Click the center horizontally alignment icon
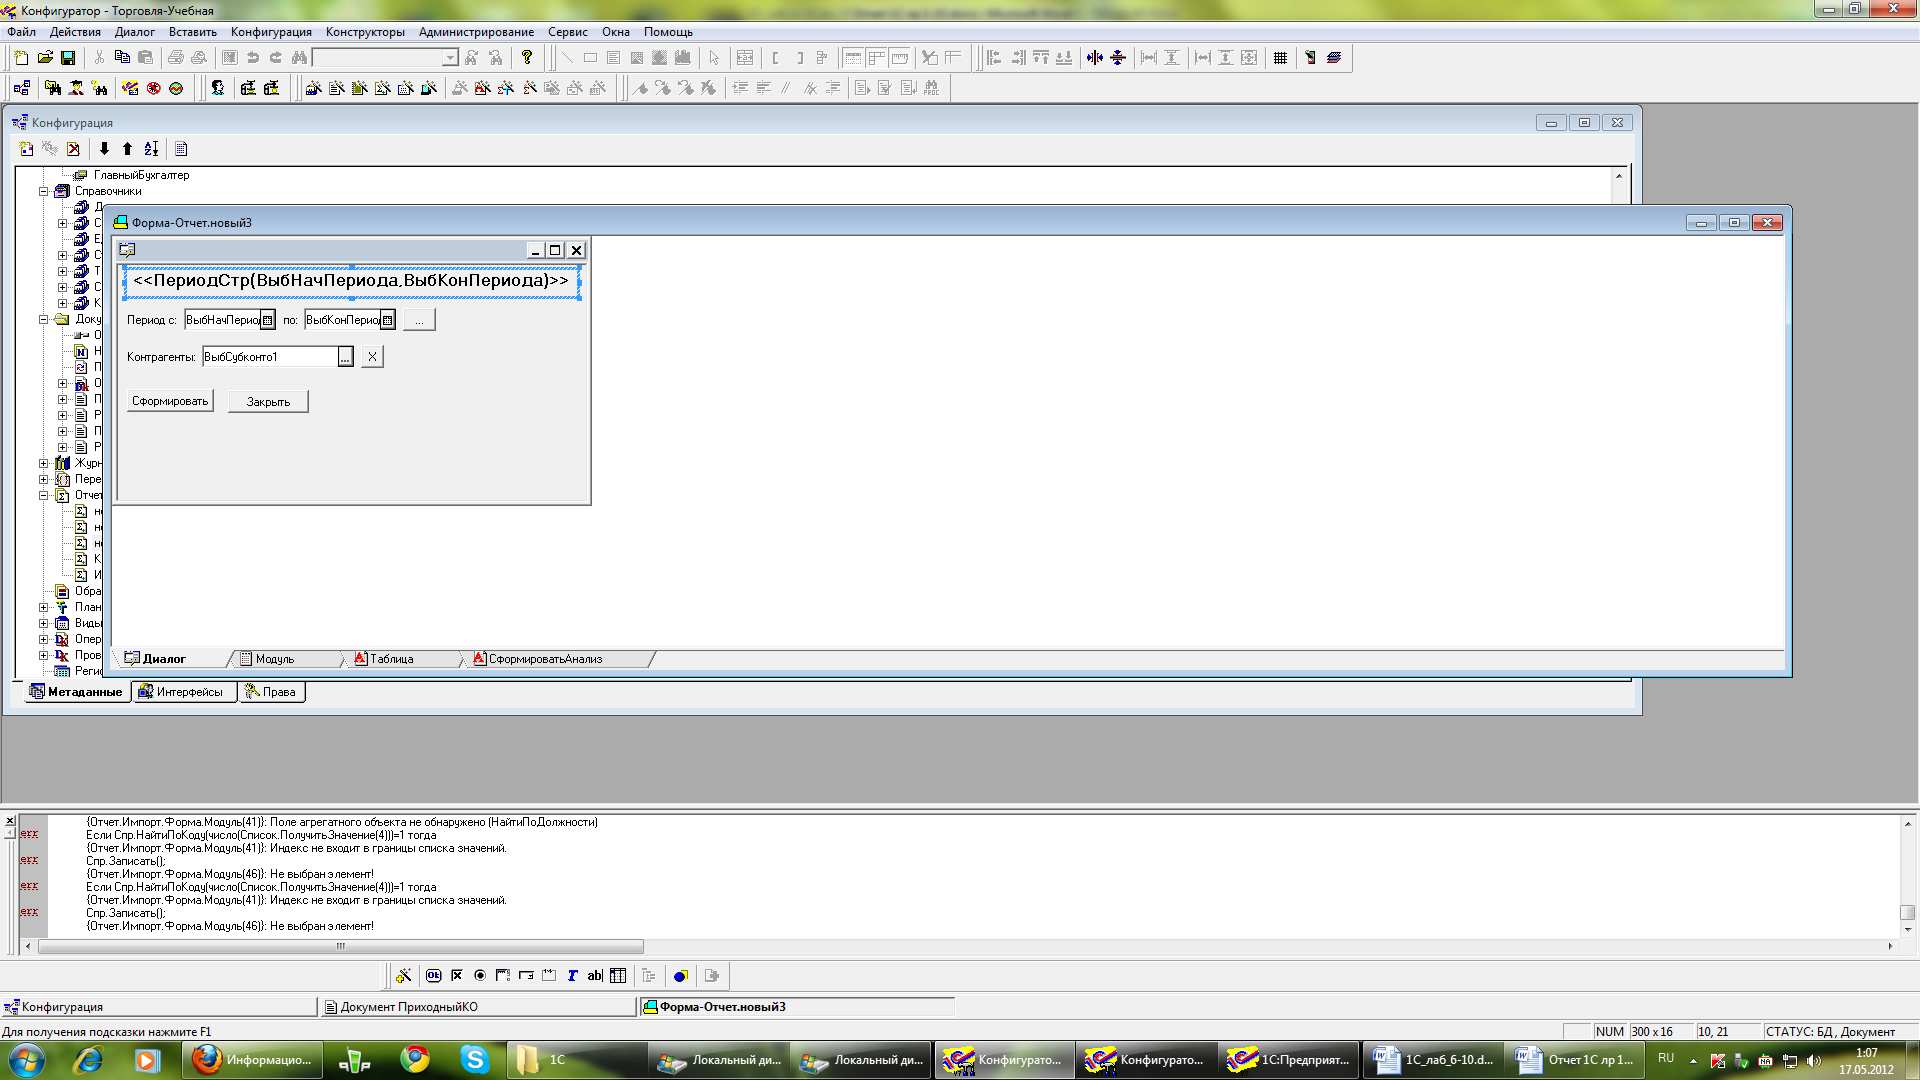This screenshot has height=1080, width=1920. pos(1095,58)
